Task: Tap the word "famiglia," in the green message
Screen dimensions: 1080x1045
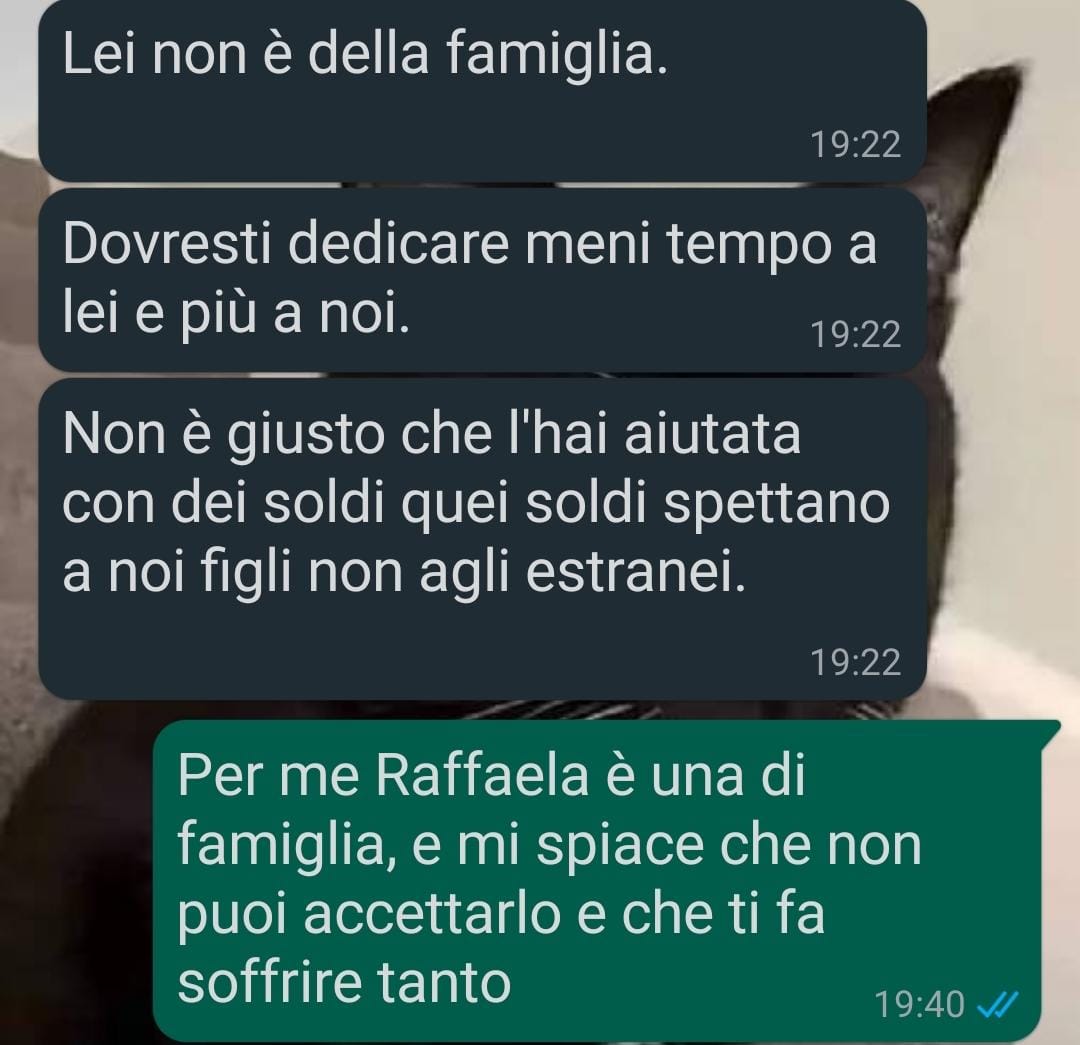Action: click(x=287, y=847)
